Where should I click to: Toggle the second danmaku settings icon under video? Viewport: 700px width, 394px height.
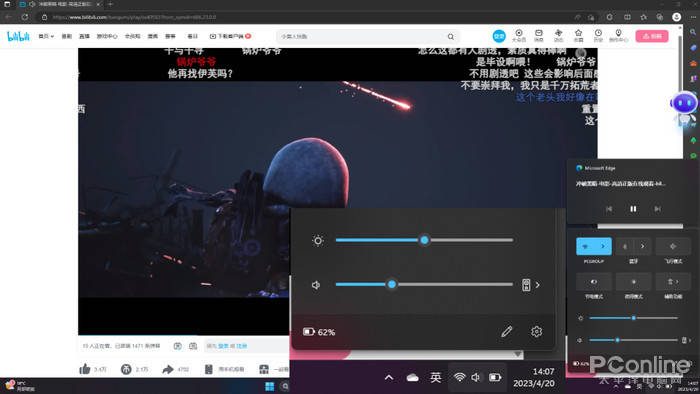pos(193,346)
